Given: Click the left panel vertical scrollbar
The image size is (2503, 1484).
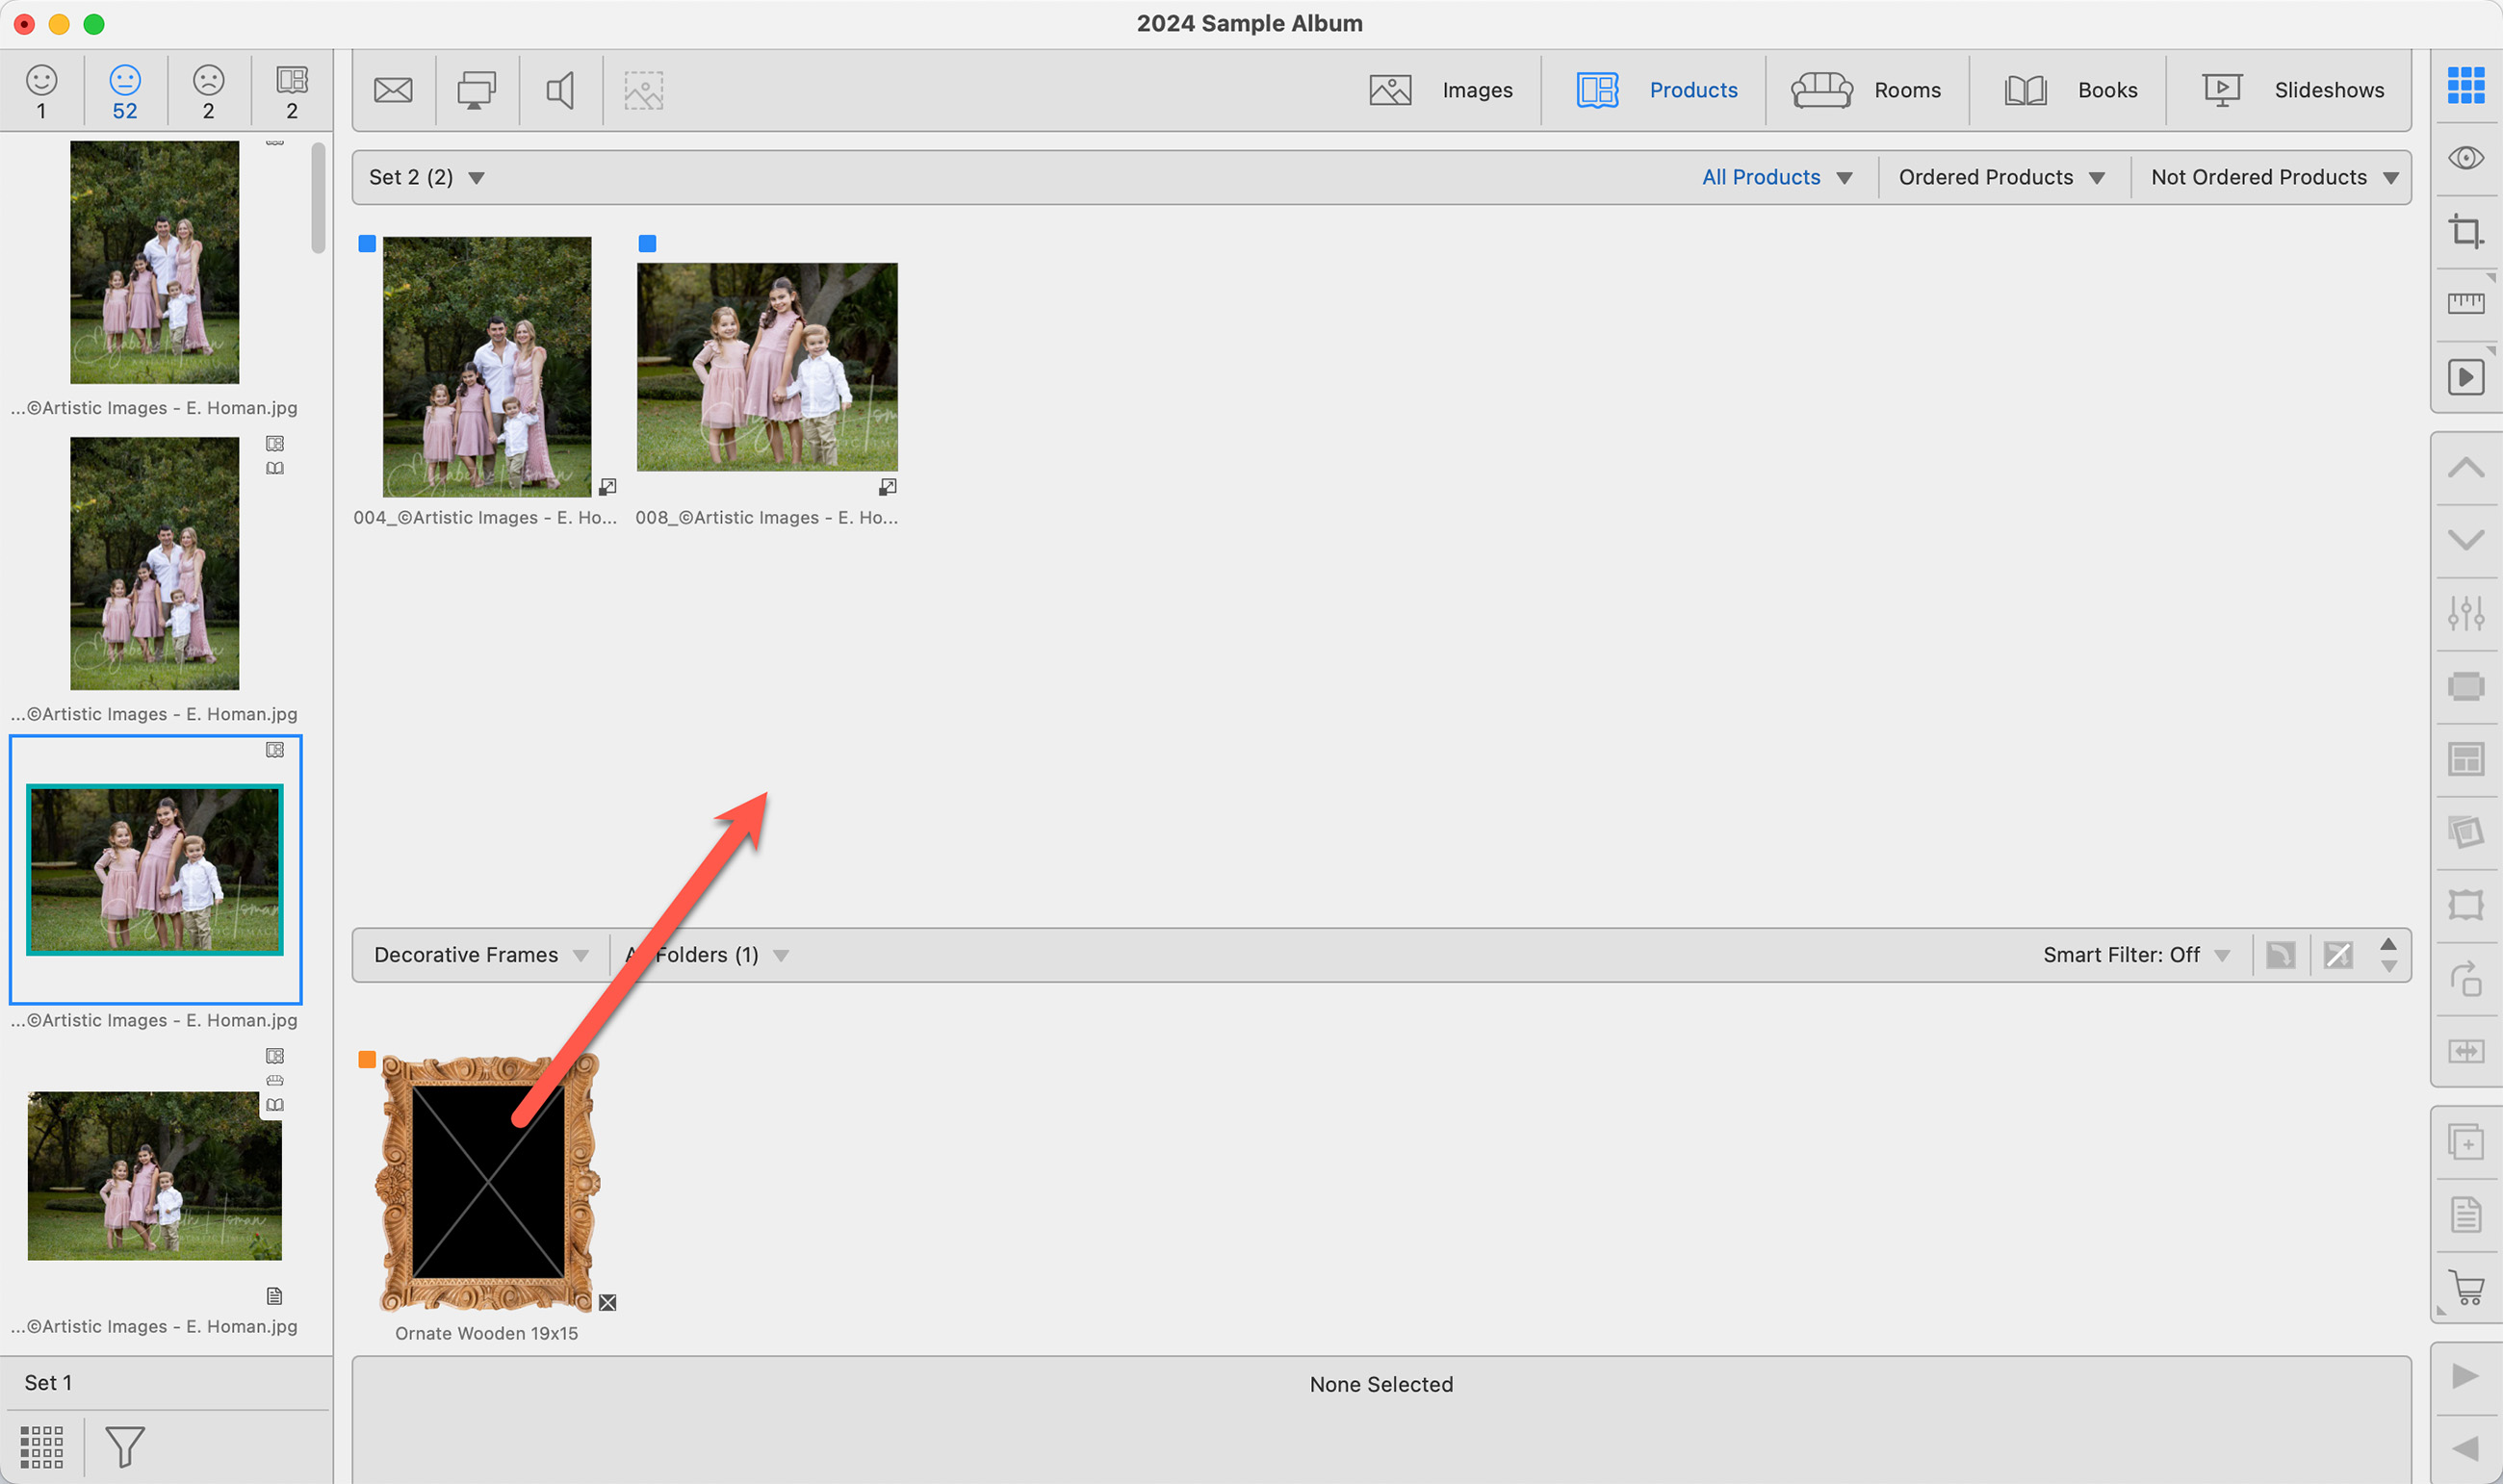Looking at the screenshot, I should point(318,198).
